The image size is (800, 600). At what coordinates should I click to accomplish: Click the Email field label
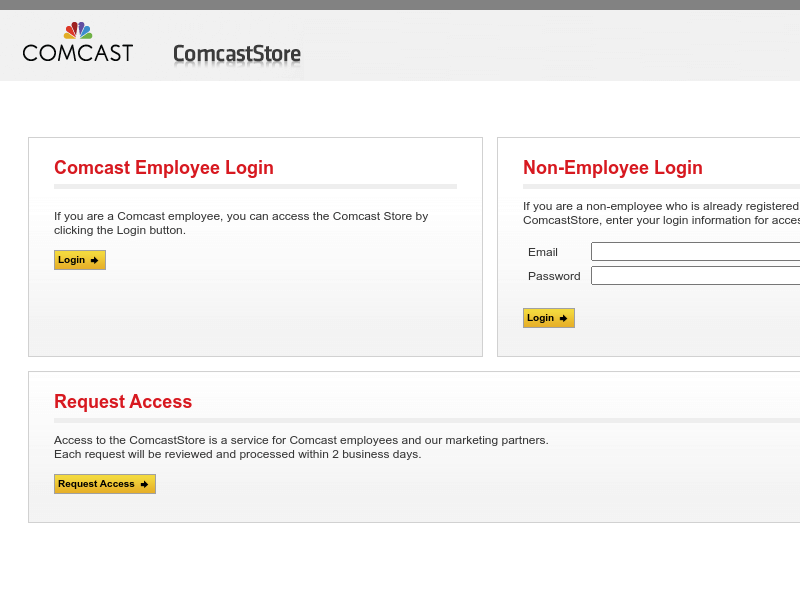coord(543,252)
